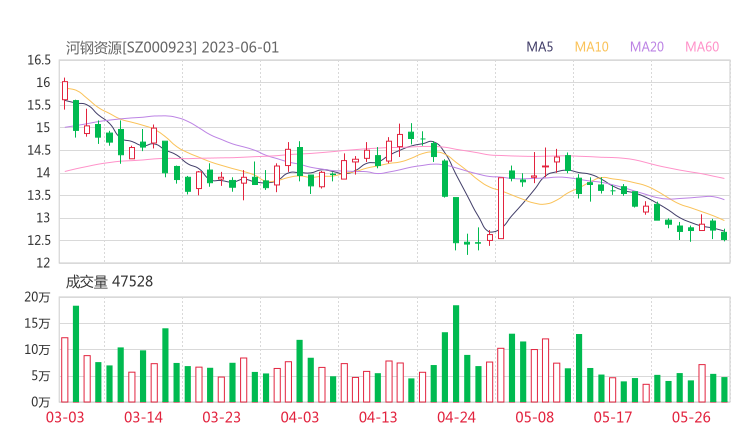Image resolution: width=740 pixels, height=440 pixels.
Task: Click the 15万 volume axis value
Action: [37, 323]
